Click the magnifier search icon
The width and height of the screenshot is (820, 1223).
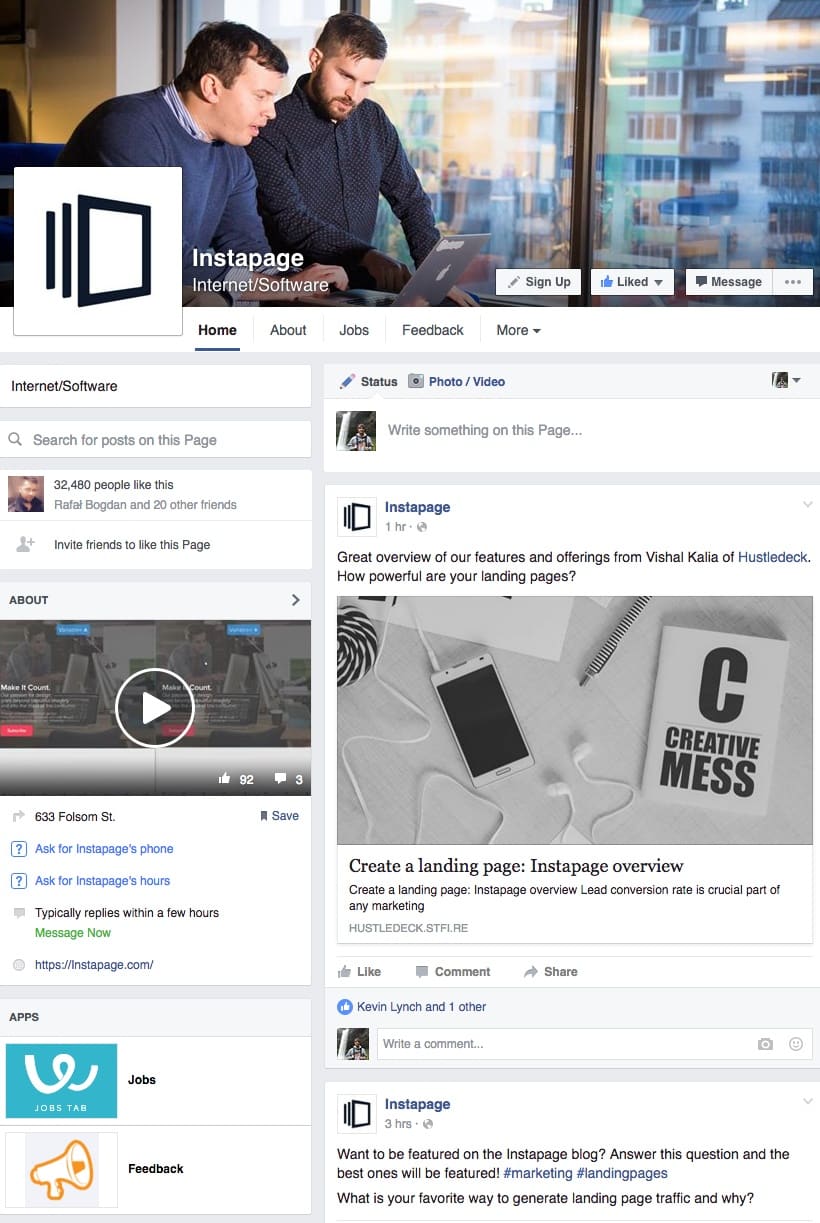click(x=16, y=440)
